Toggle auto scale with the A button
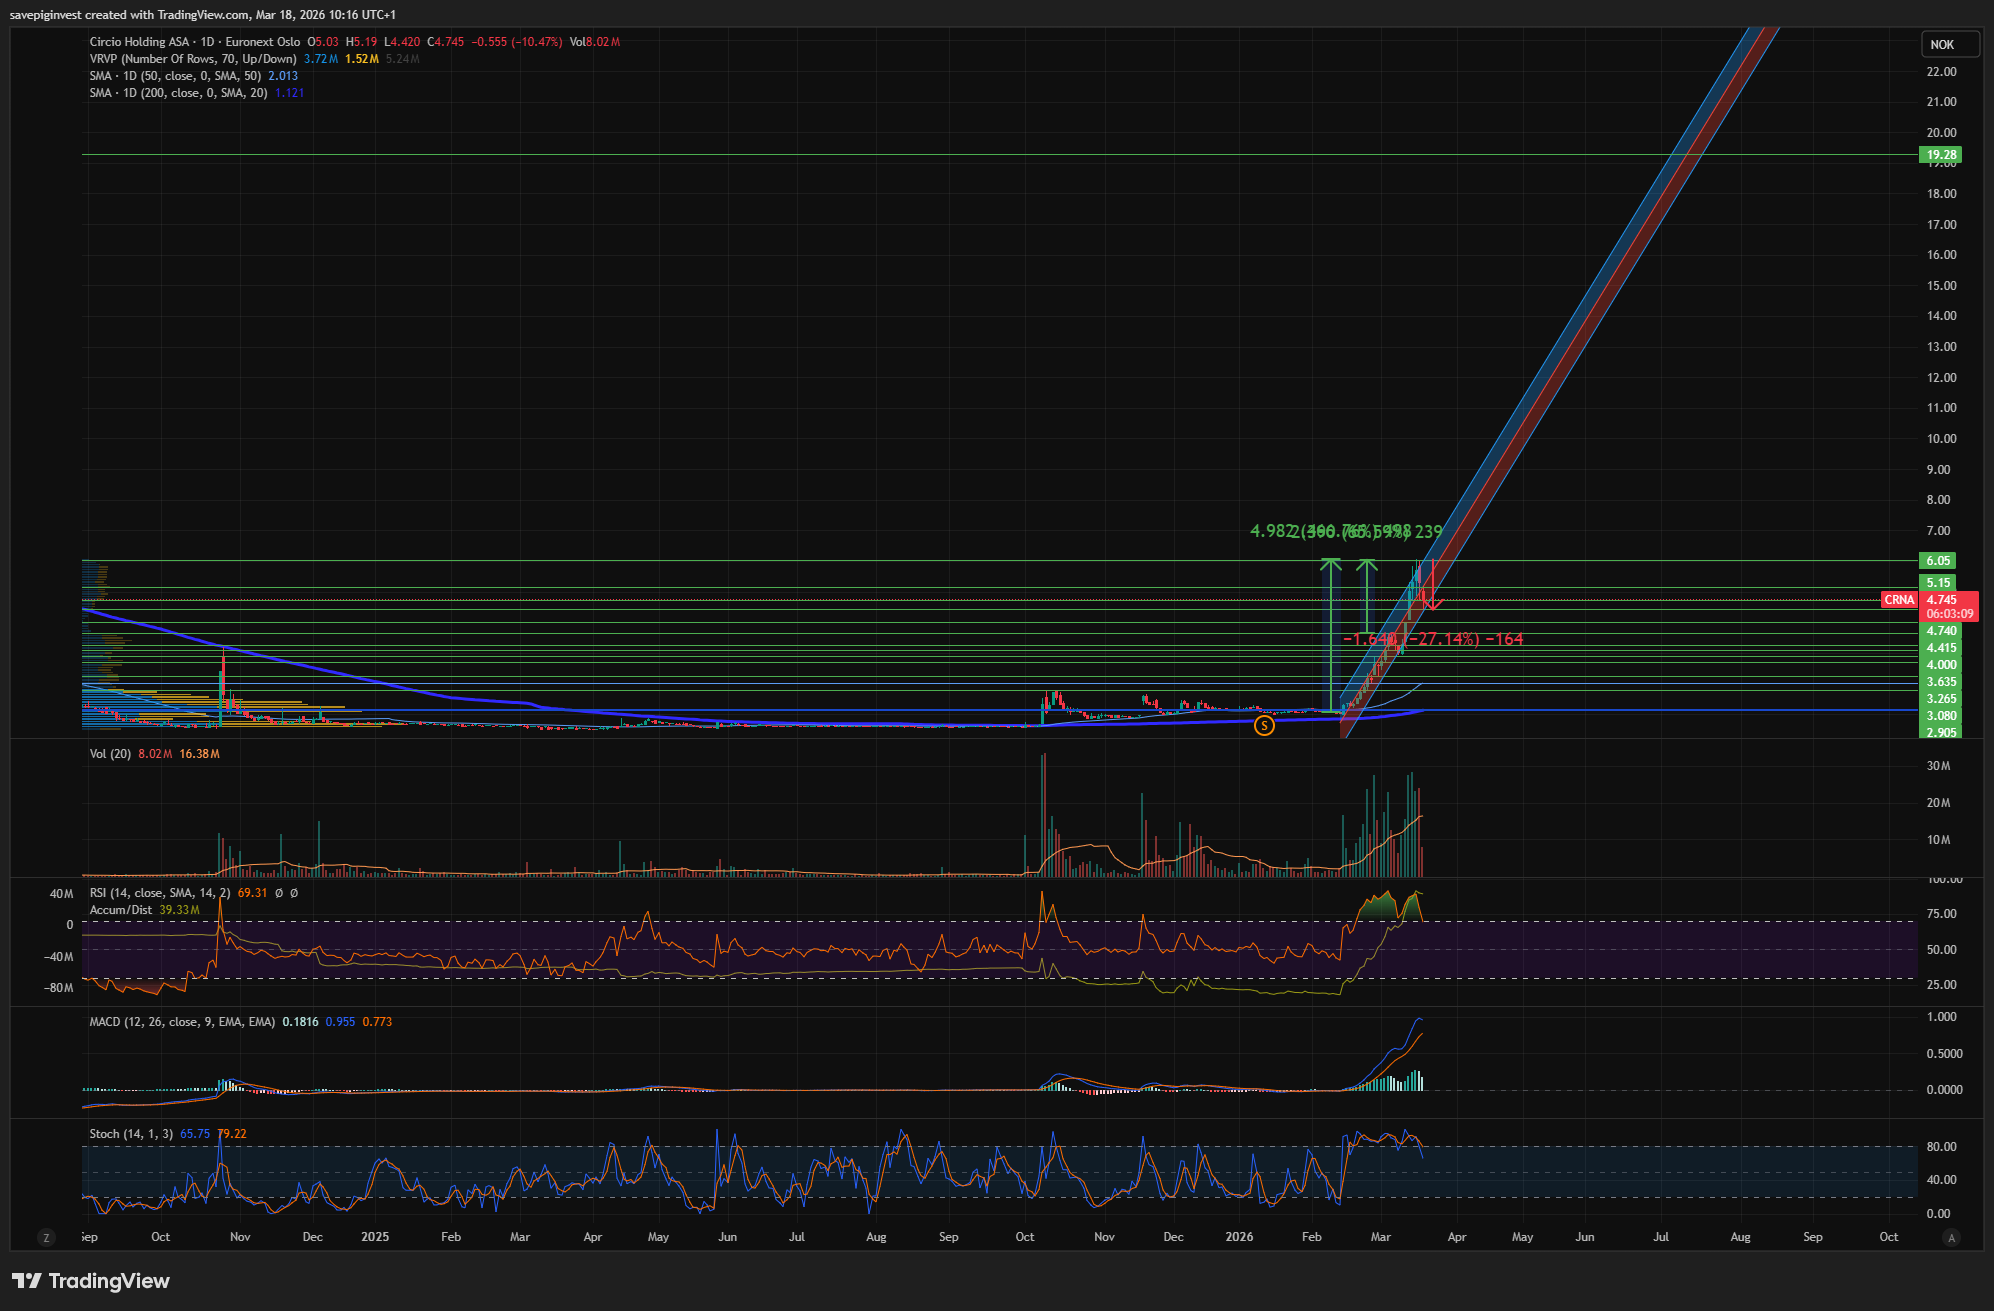The height and width of the screenshot is (1311, 1994). pyautogui.click(x=1950, y=1238)
